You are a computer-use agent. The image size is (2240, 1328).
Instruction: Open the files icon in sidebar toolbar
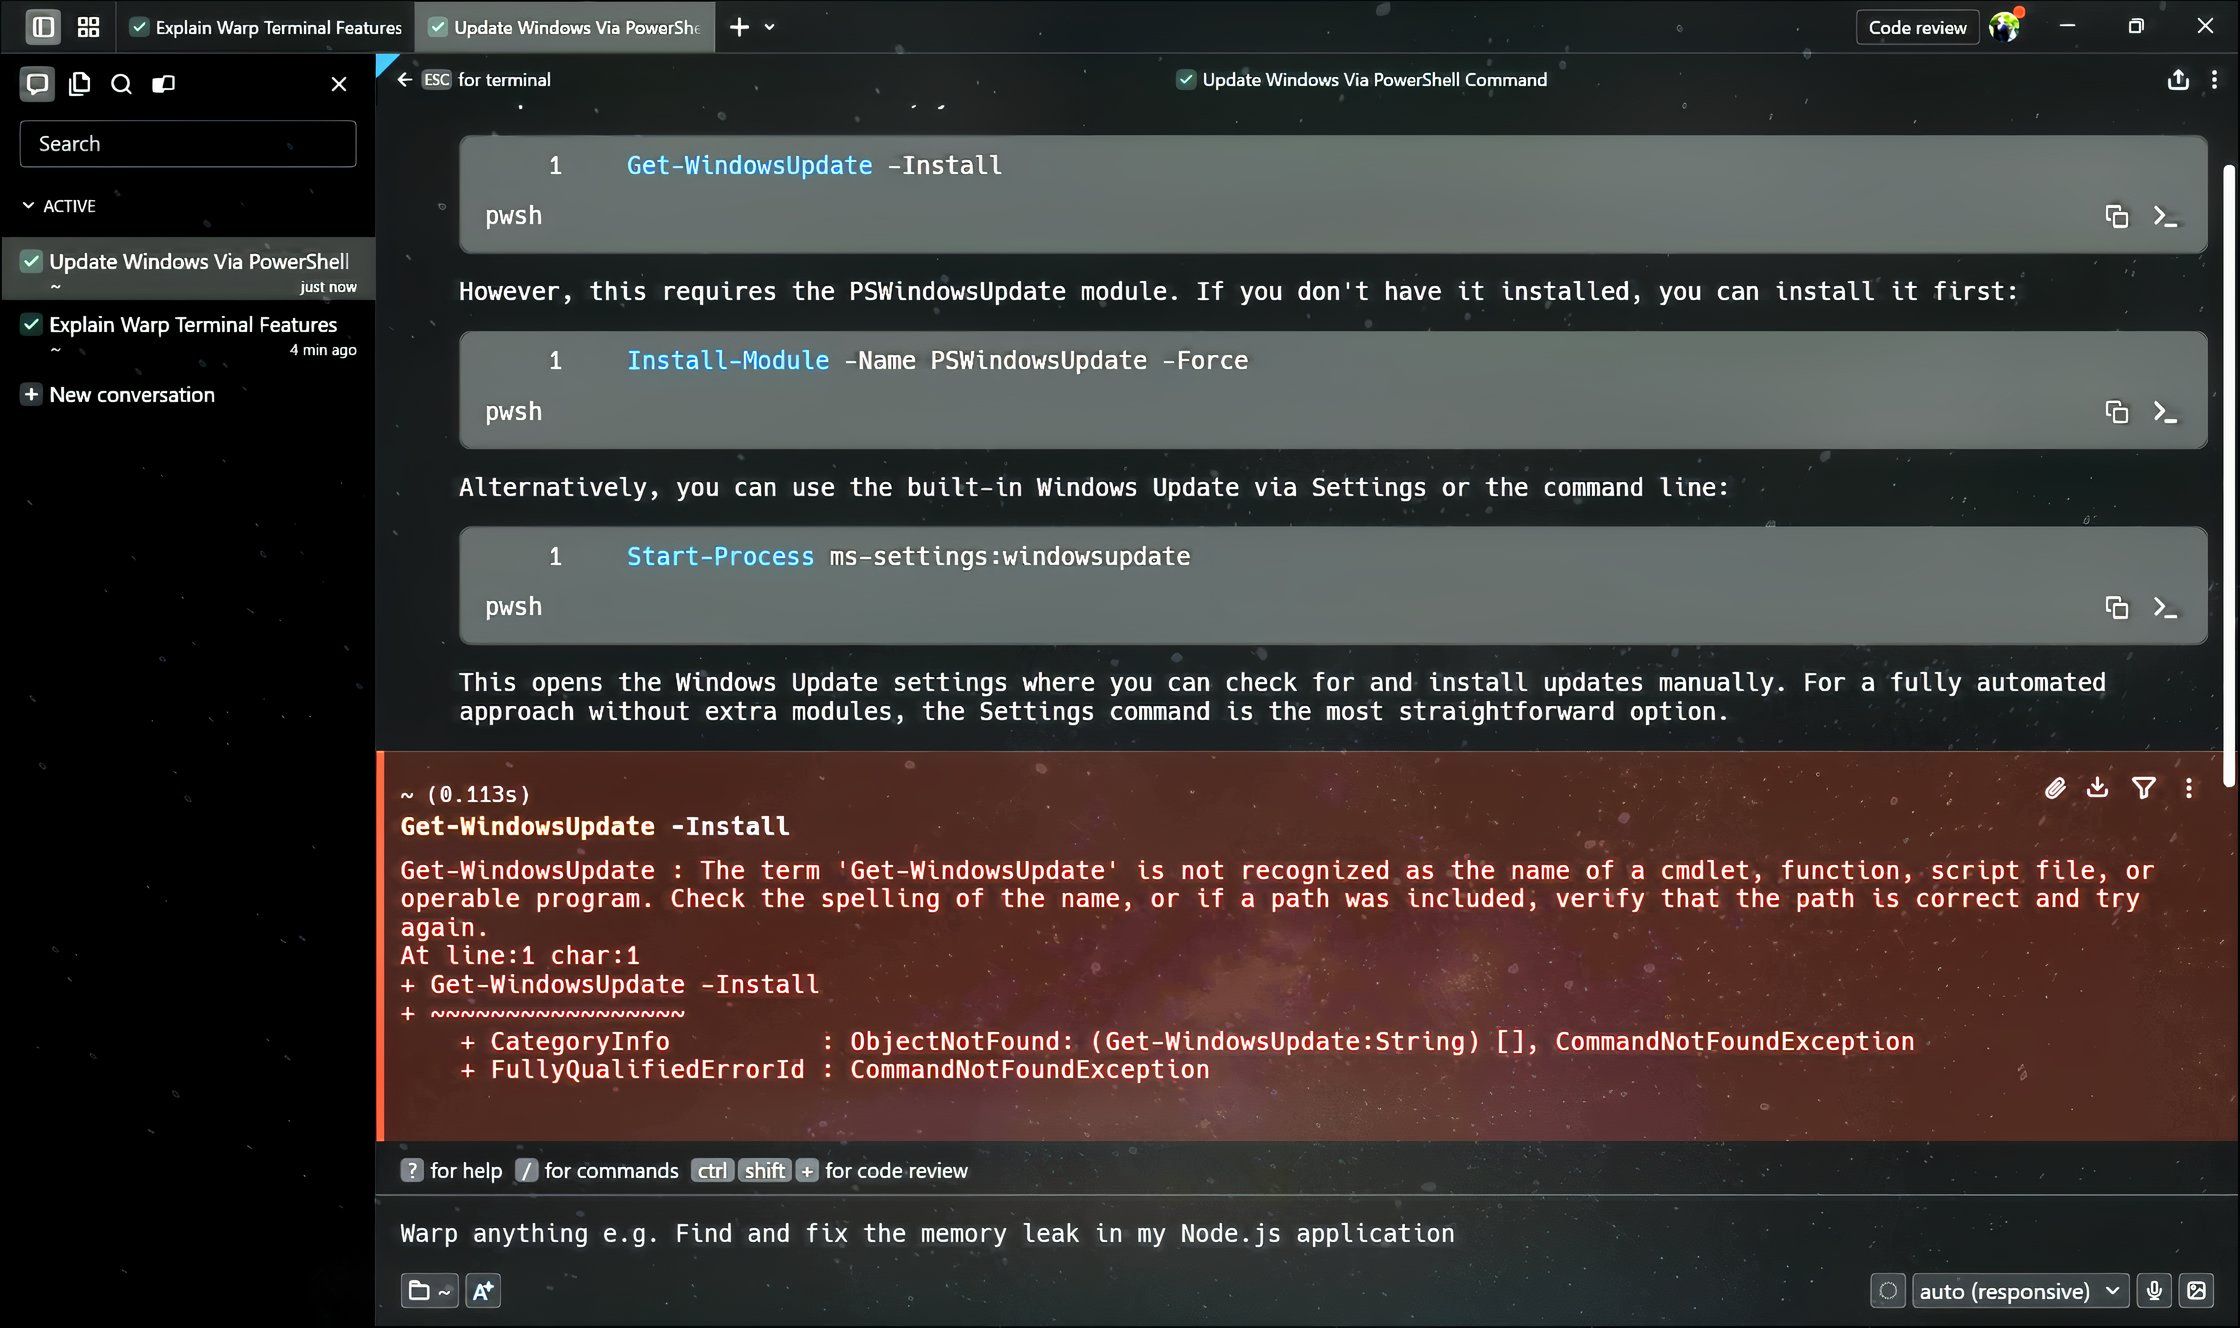point(79,84)
